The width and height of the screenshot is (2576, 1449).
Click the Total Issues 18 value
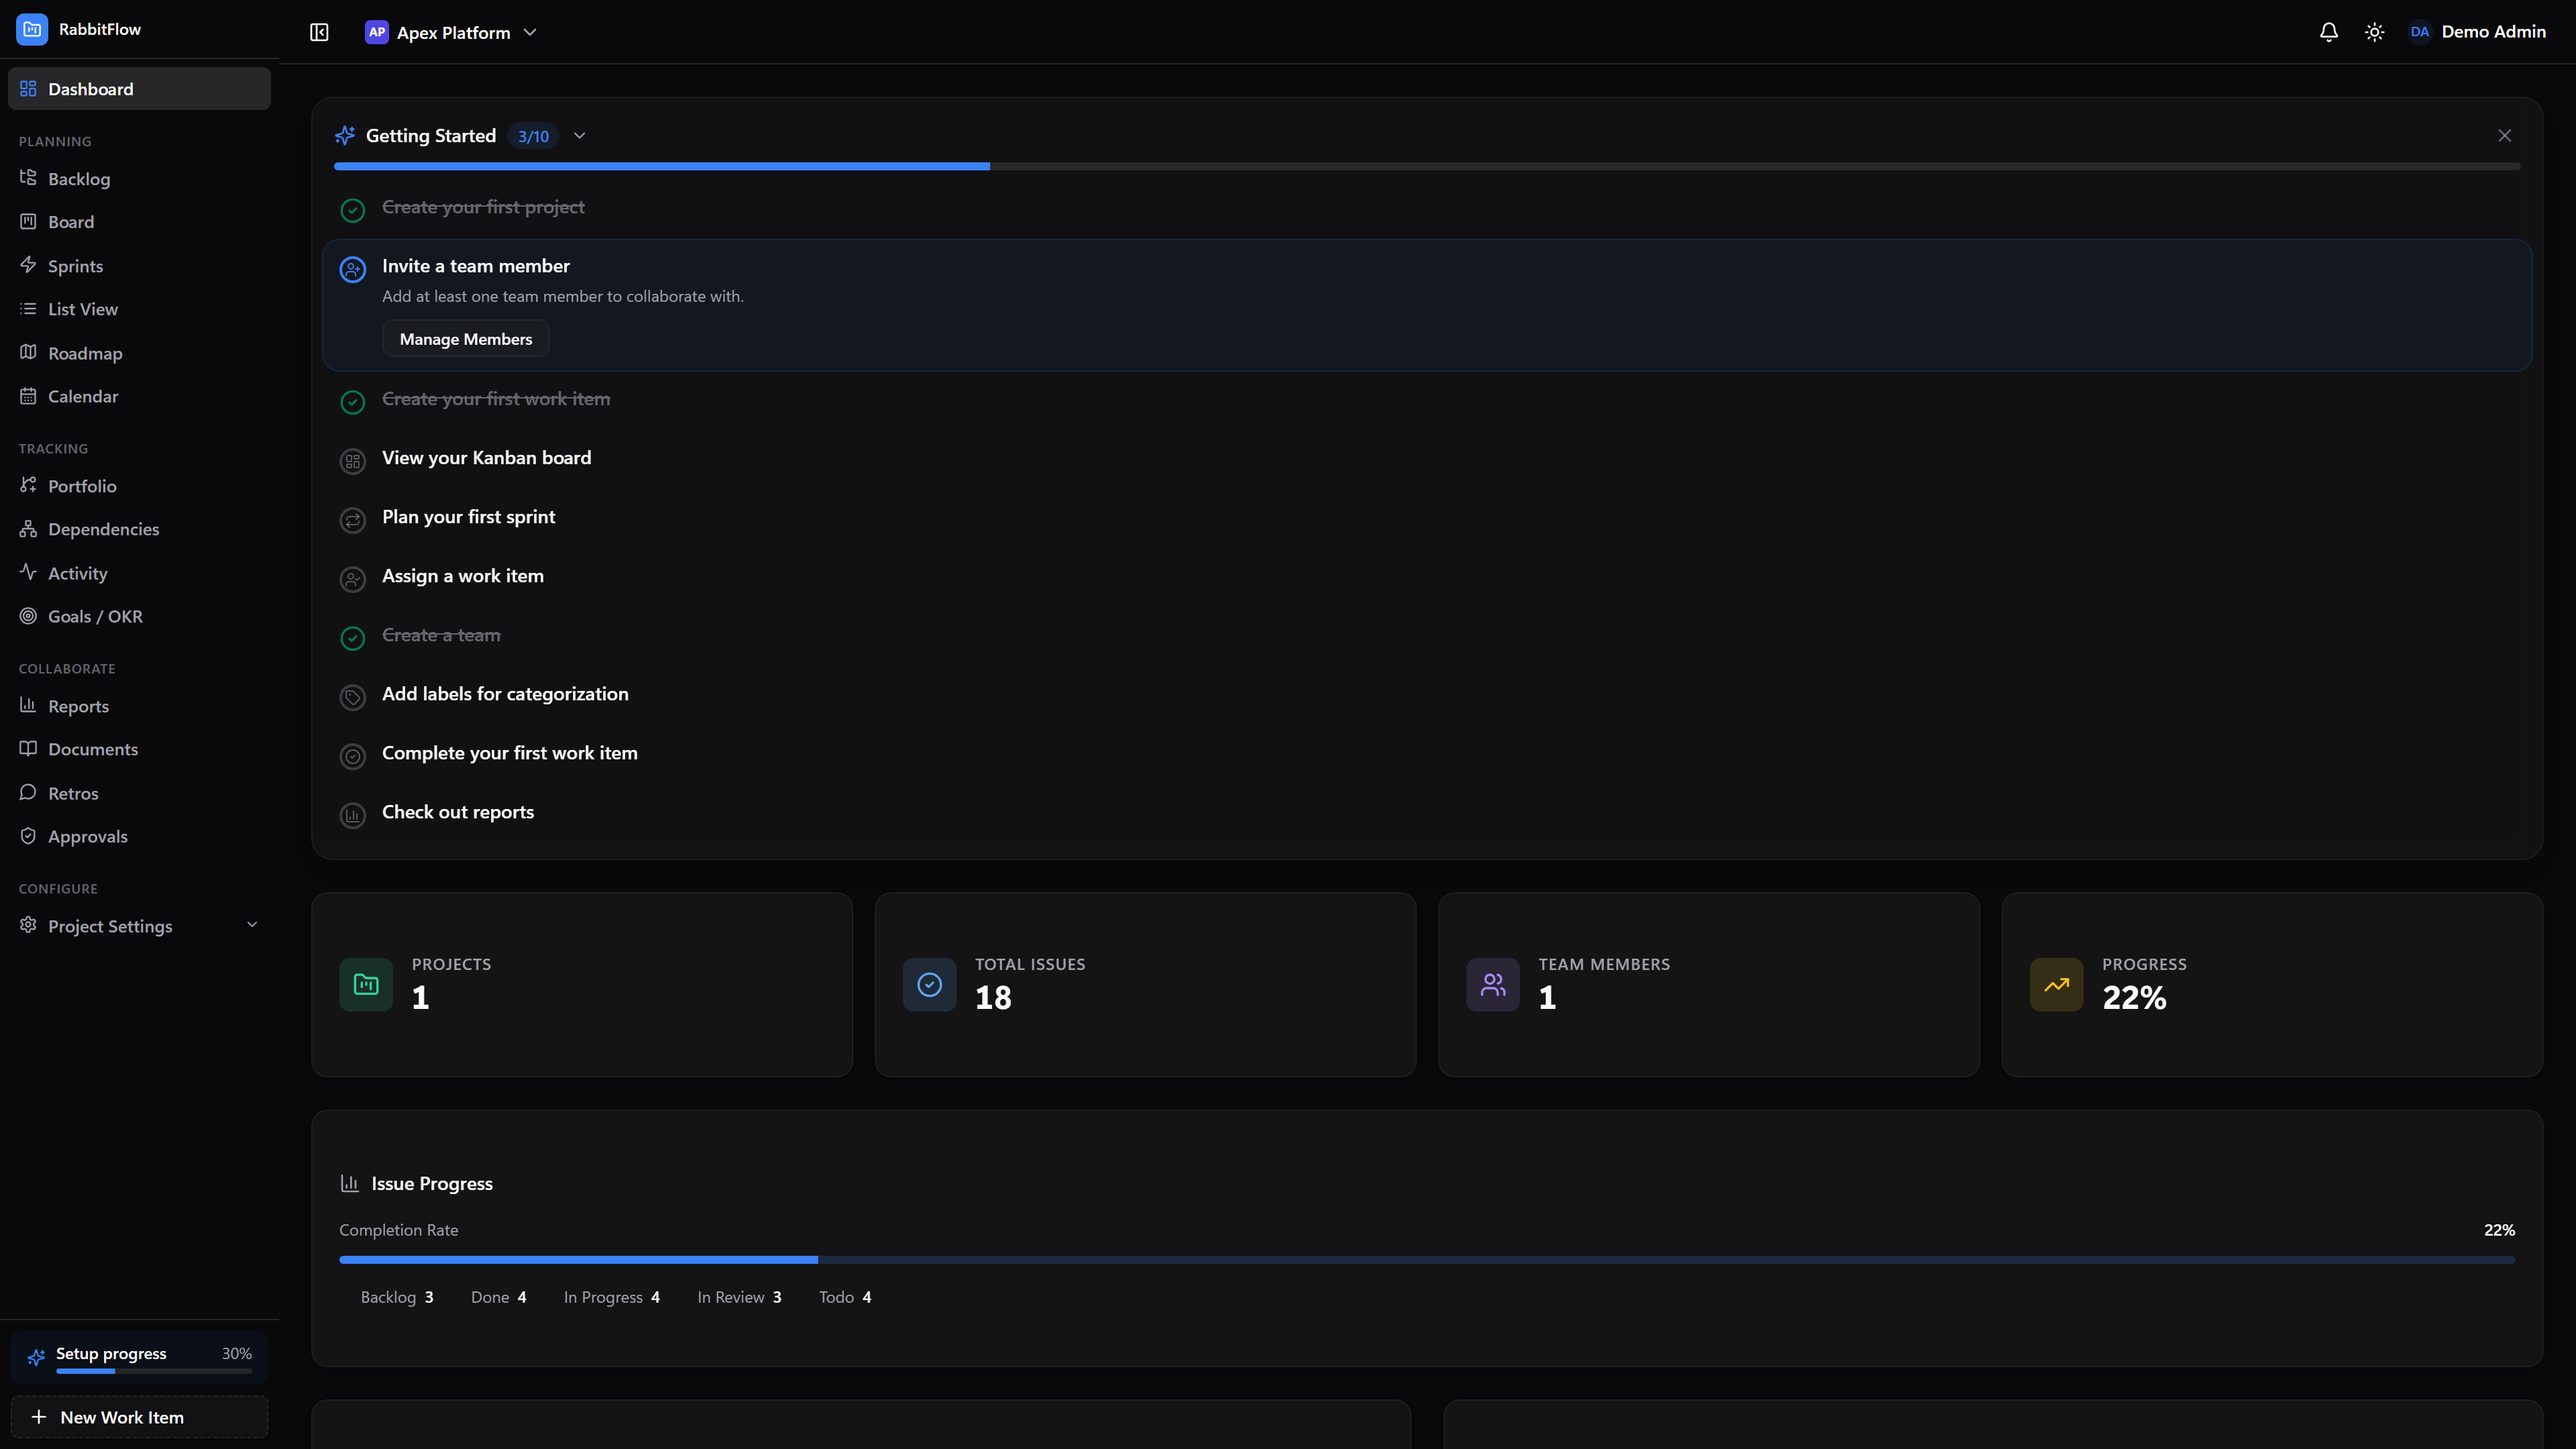pos(993,998)
